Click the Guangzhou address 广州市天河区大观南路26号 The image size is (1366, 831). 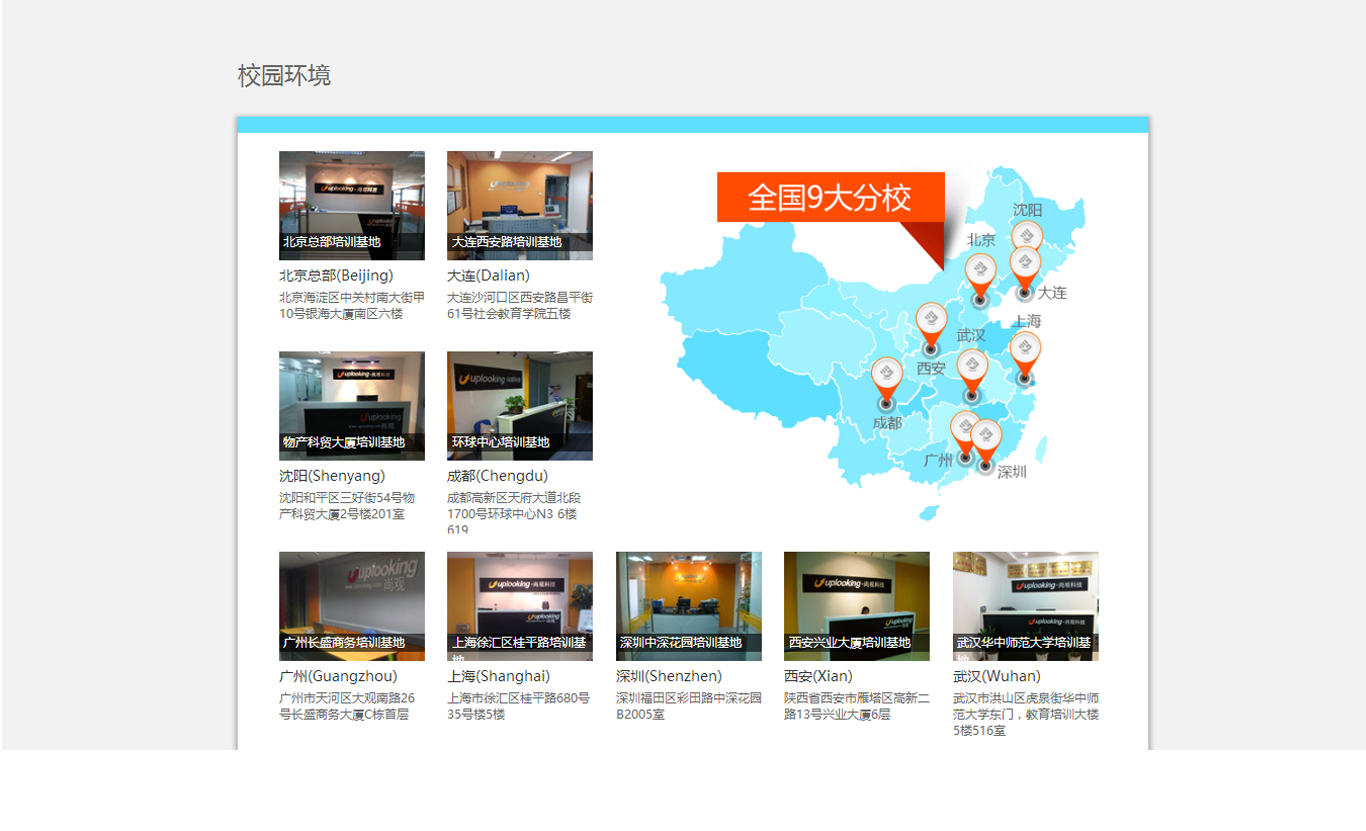[x=347, y=706]
